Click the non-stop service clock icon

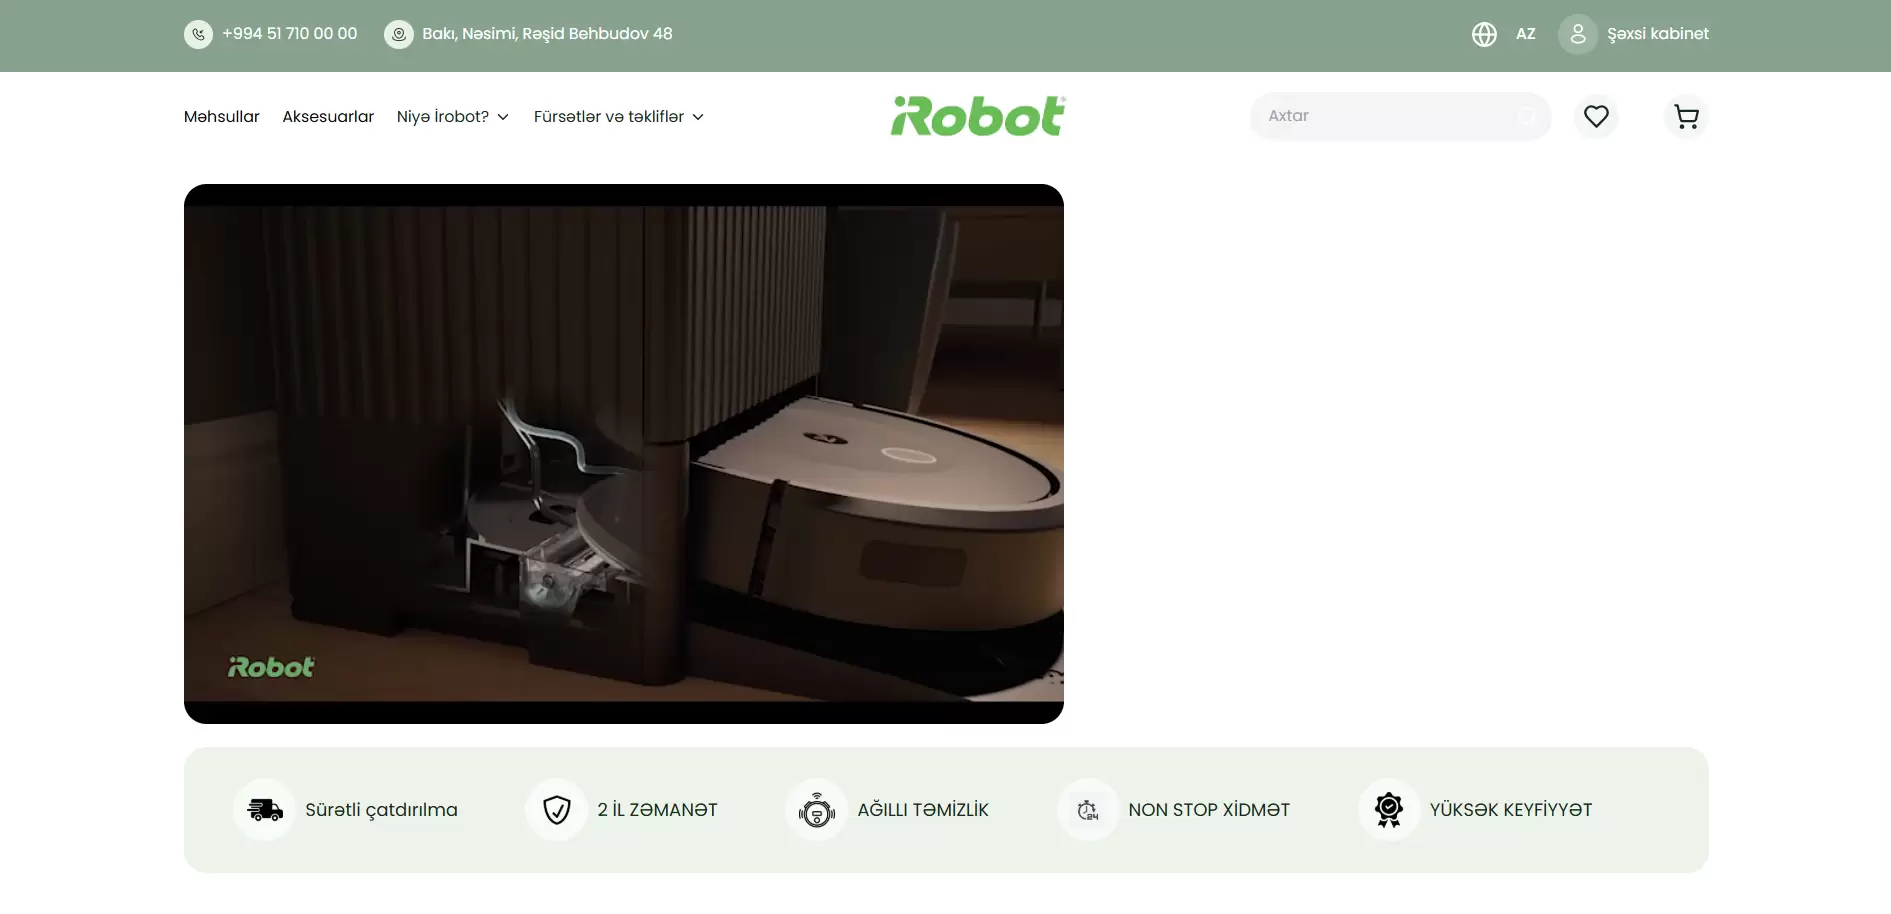(x=1088, y=810)
